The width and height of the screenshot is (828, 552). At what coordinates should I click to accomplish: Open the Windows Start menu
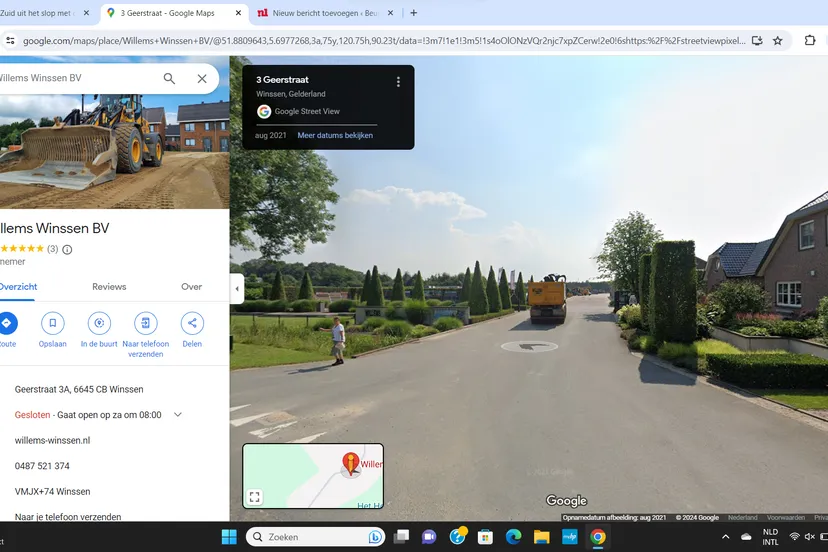[229, 537]
